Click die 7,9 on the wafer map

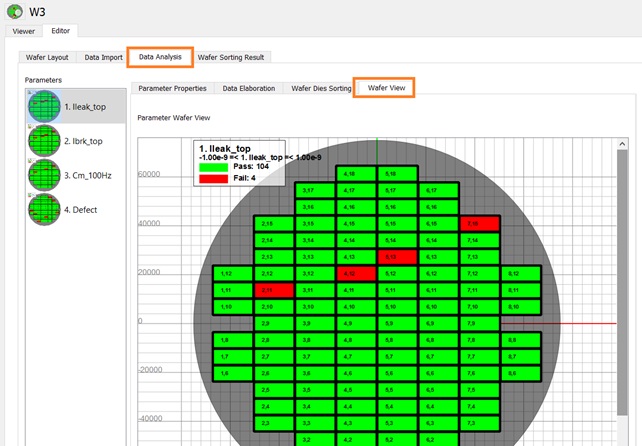(x=480, y=323)
